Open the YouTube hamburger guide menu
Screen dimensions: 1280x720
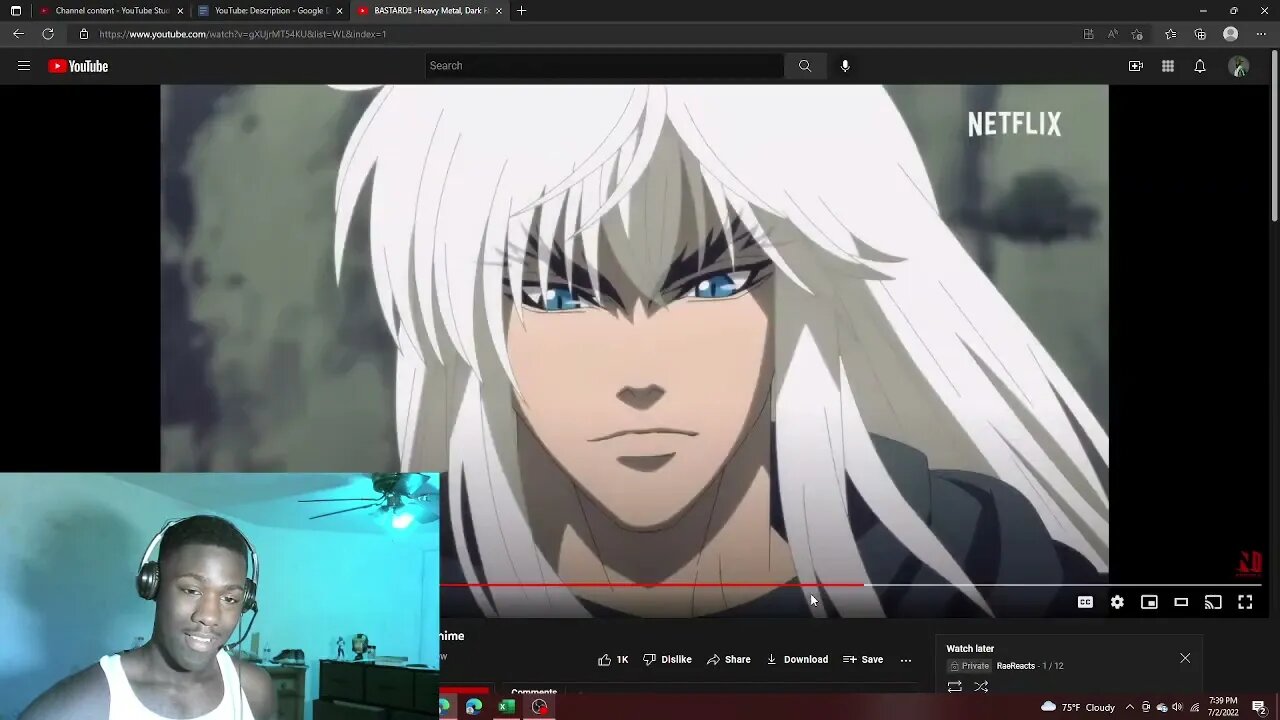coord(24,66)
